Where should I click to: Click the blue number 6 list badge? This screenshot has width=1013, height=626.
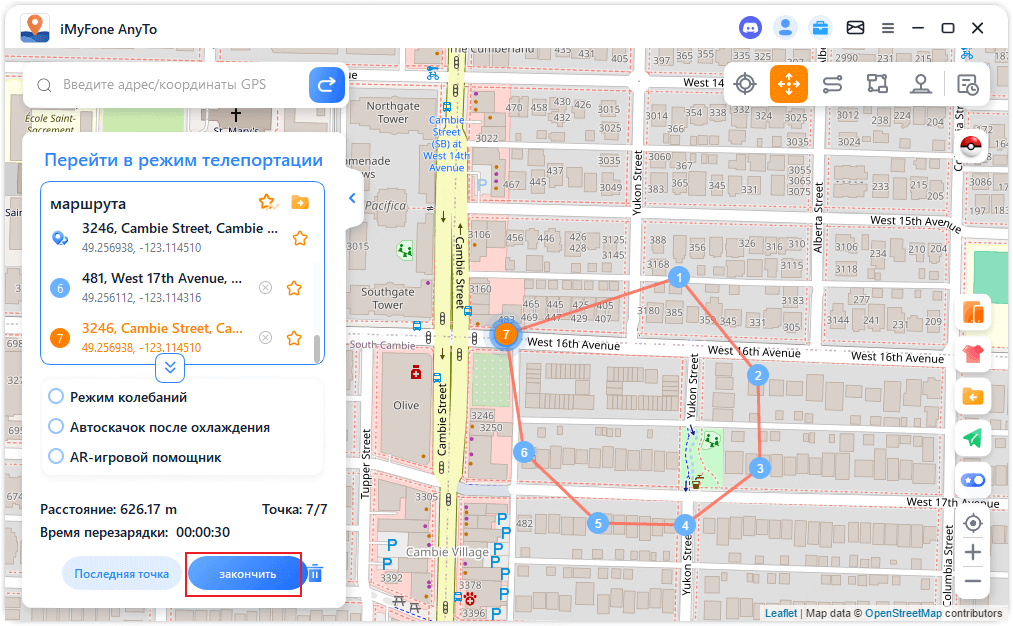(60, 288)
